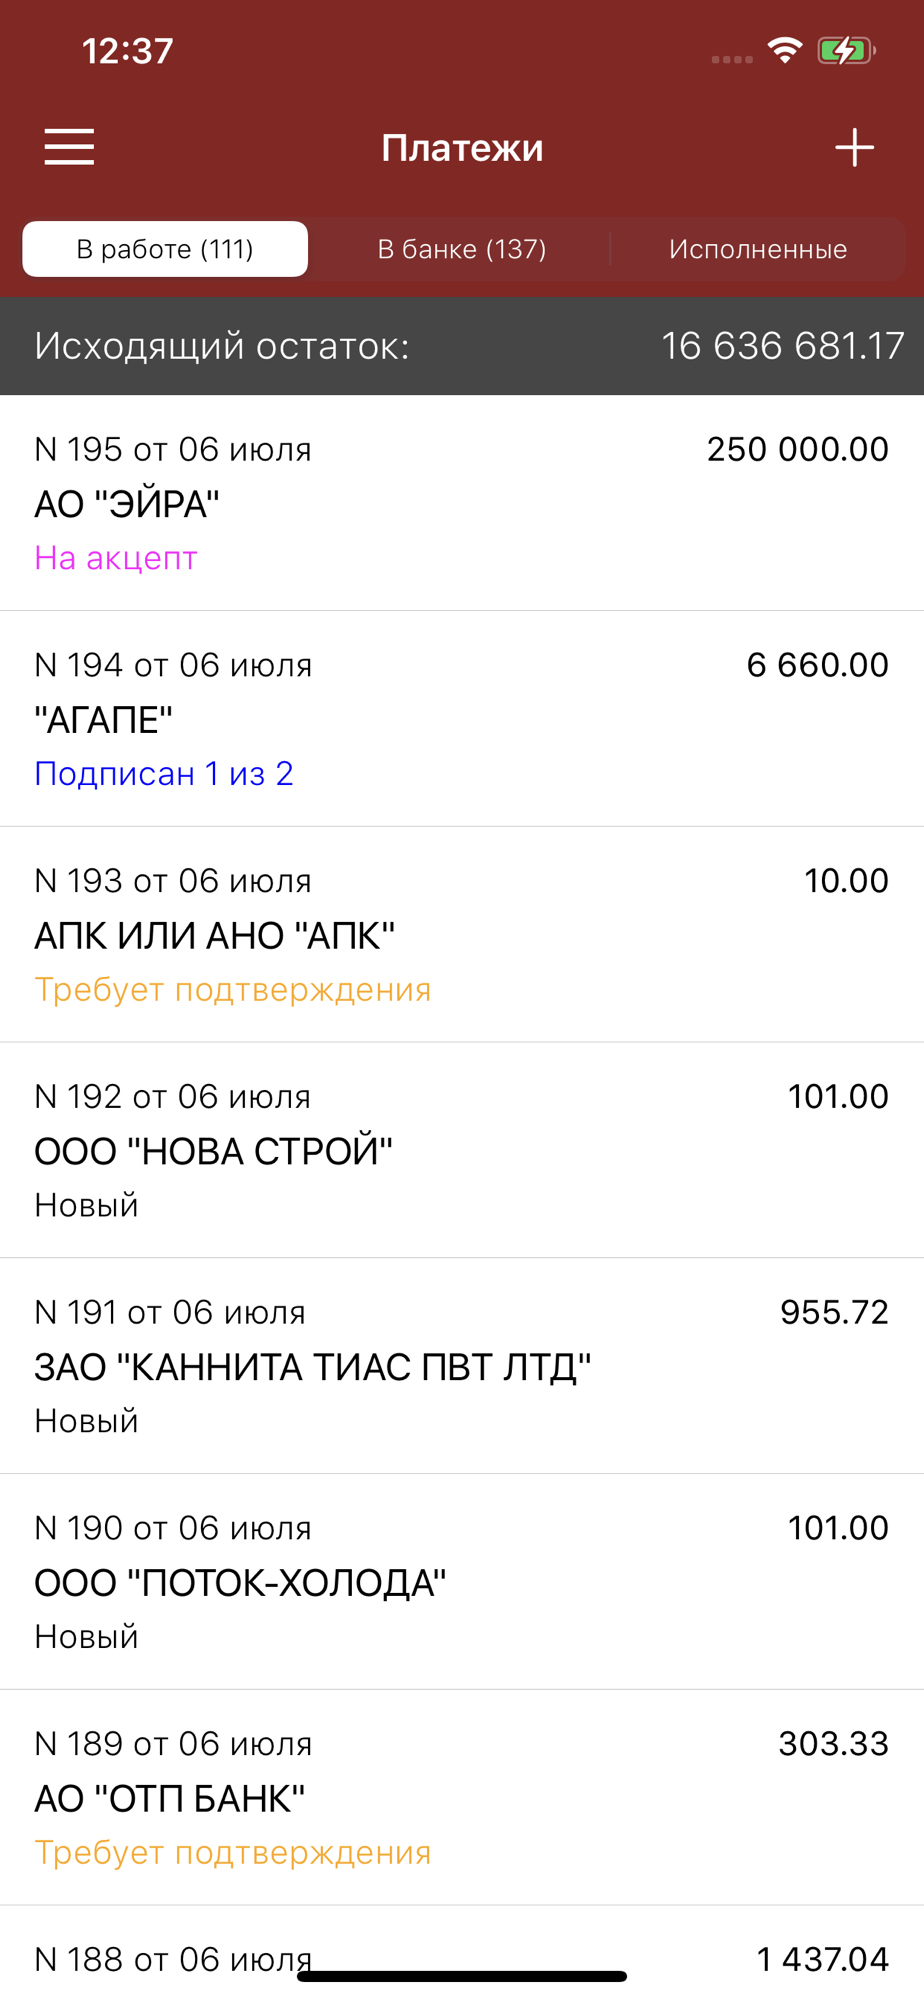Open the "Исполненные" tab
The height and width of the screenshot is (2000, 924).
[757, 249]
